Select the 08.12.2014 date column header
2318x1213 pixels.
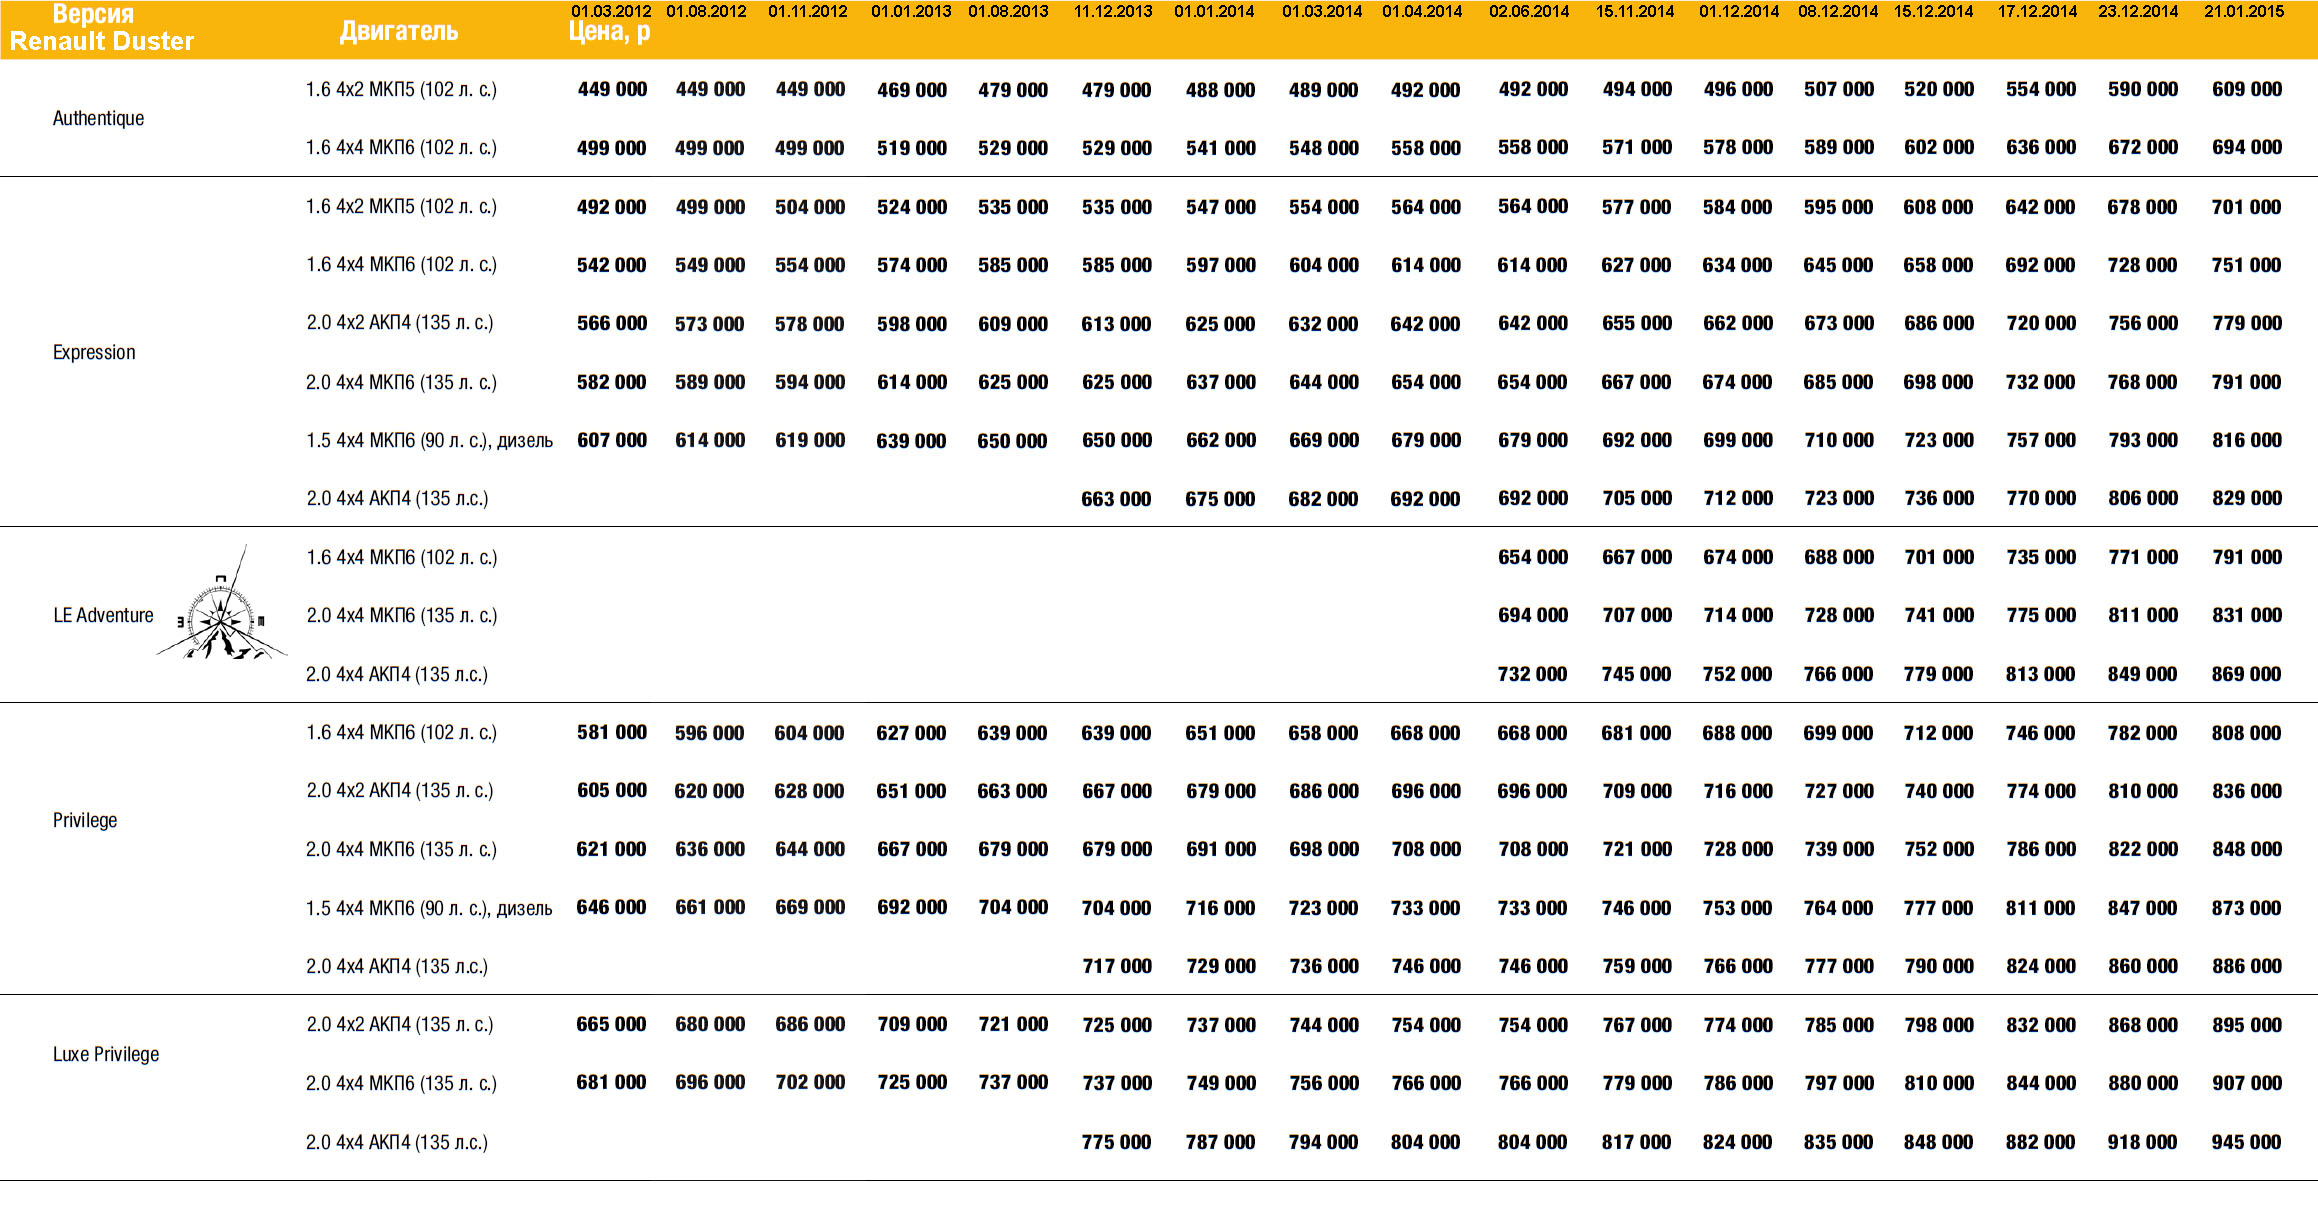pos(1838,11)
